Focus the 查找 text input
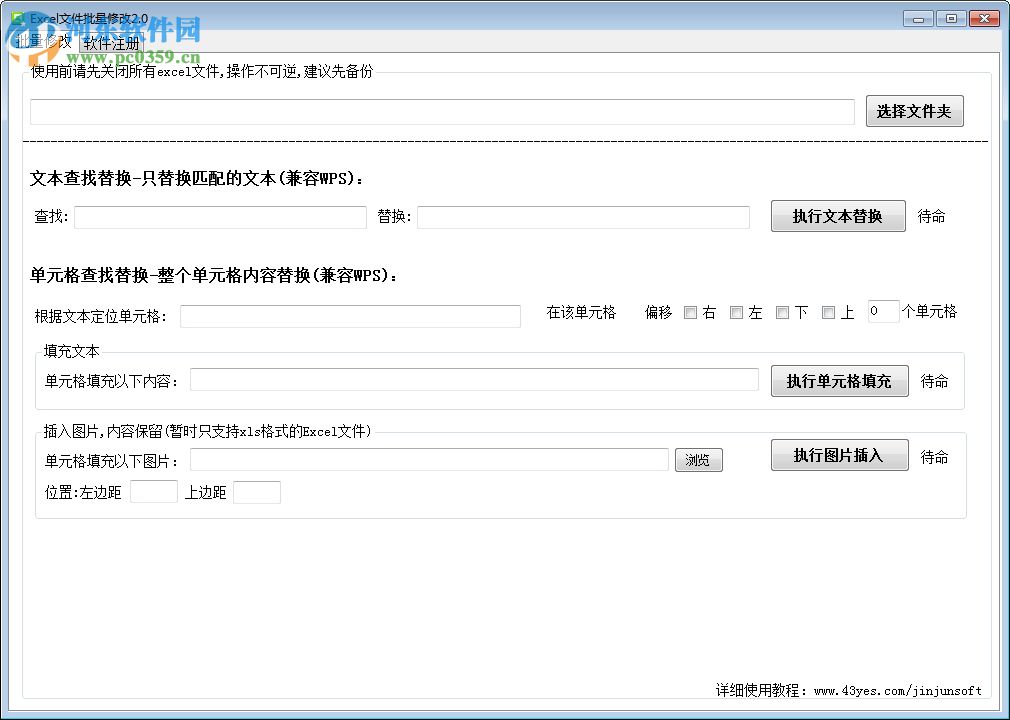This screenshot has width=1010, height=720. [220, 217]
